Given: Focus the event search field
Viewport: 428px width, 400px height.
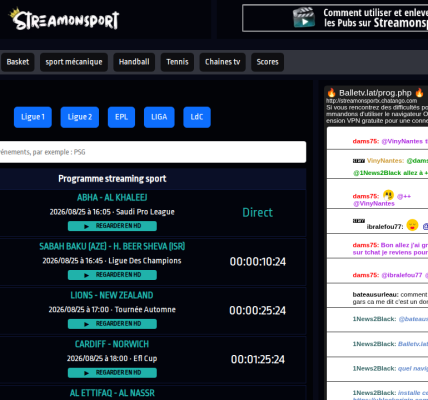Looking at the screenshot, I should [152, 152].
